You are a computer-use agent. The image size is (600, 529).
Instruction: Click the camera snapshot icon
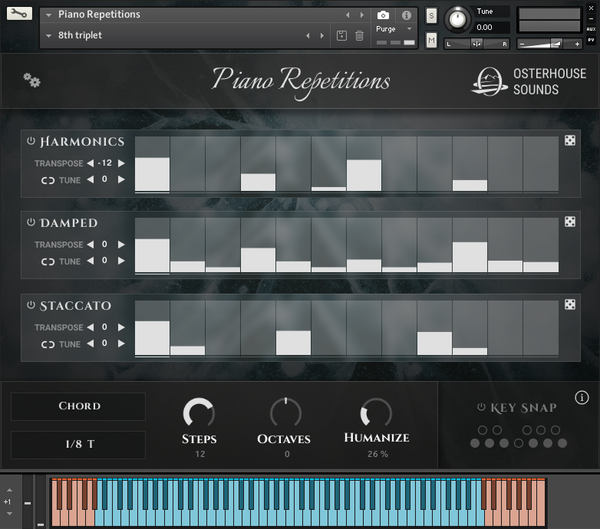pos(383,15)
